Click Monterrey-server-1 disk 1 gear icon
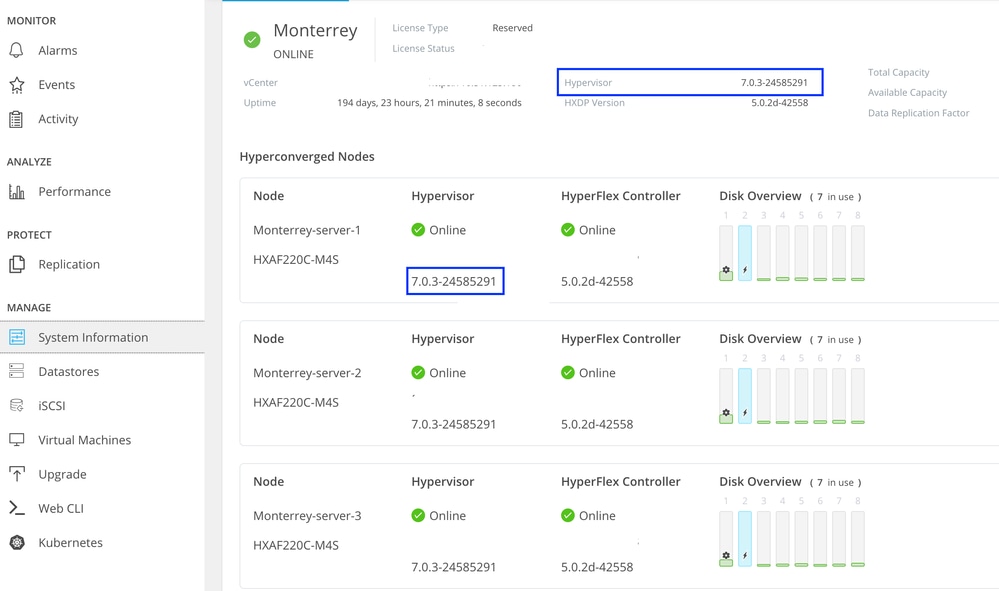Screen dimensions: 999x591 726,270
